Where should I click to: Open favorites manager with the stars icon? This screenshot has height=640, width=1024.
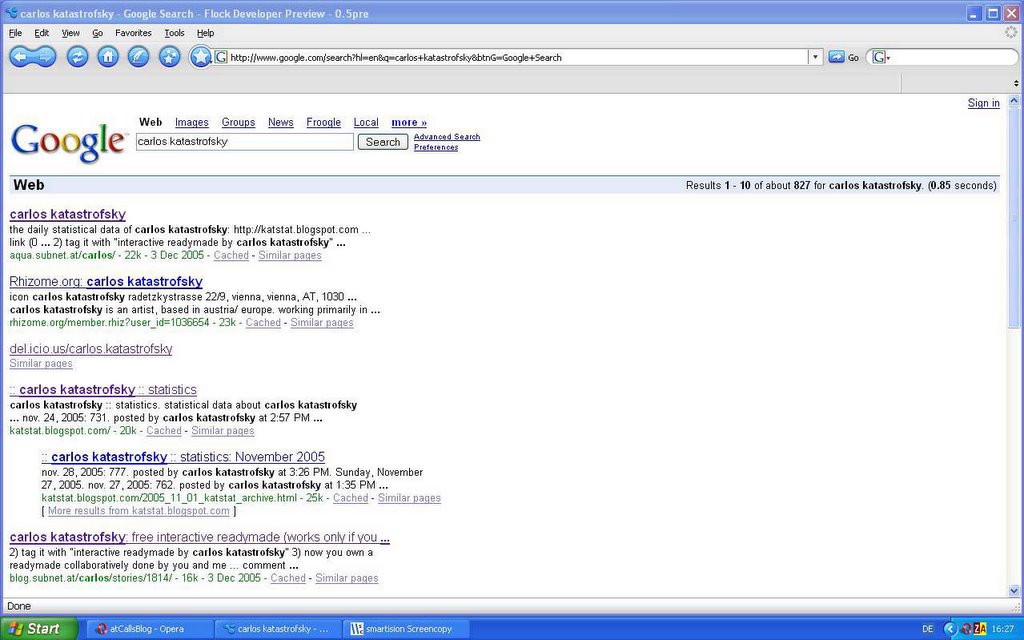coord(169,57)
